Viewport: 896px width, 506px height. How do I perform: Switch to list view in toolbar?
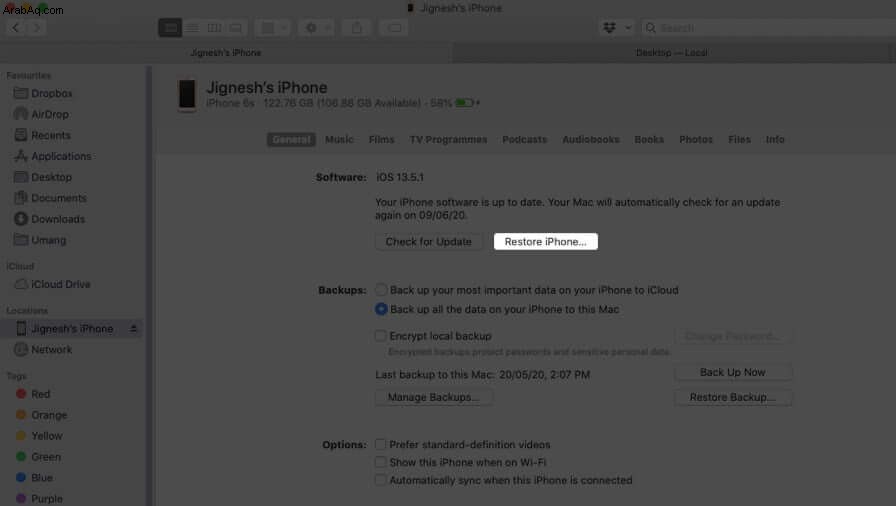(x=193, y=27)
